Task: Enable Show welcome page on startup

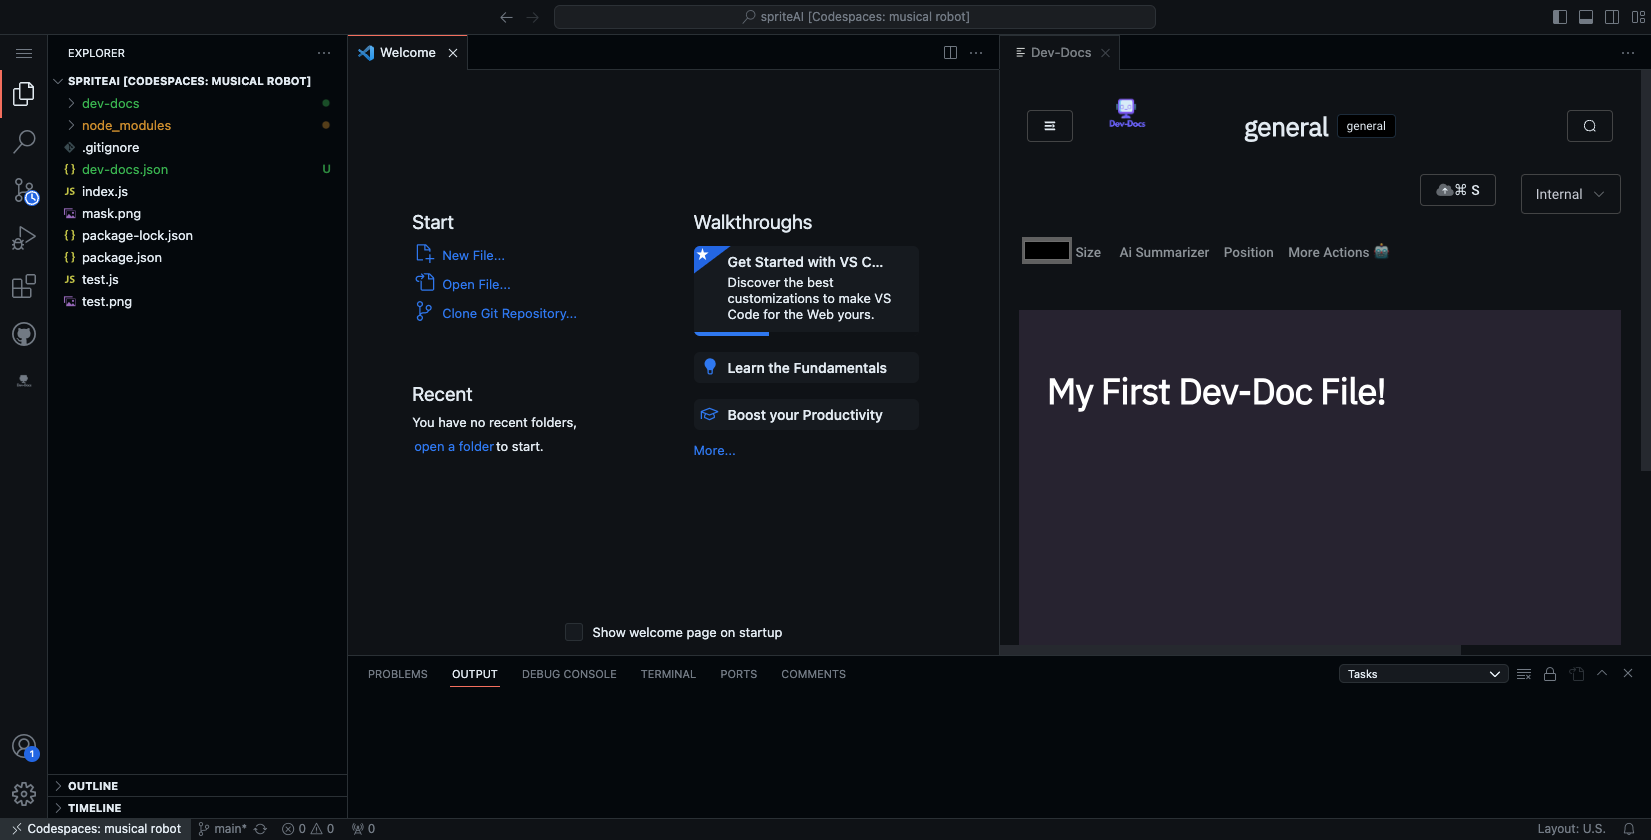Action: 574,632
